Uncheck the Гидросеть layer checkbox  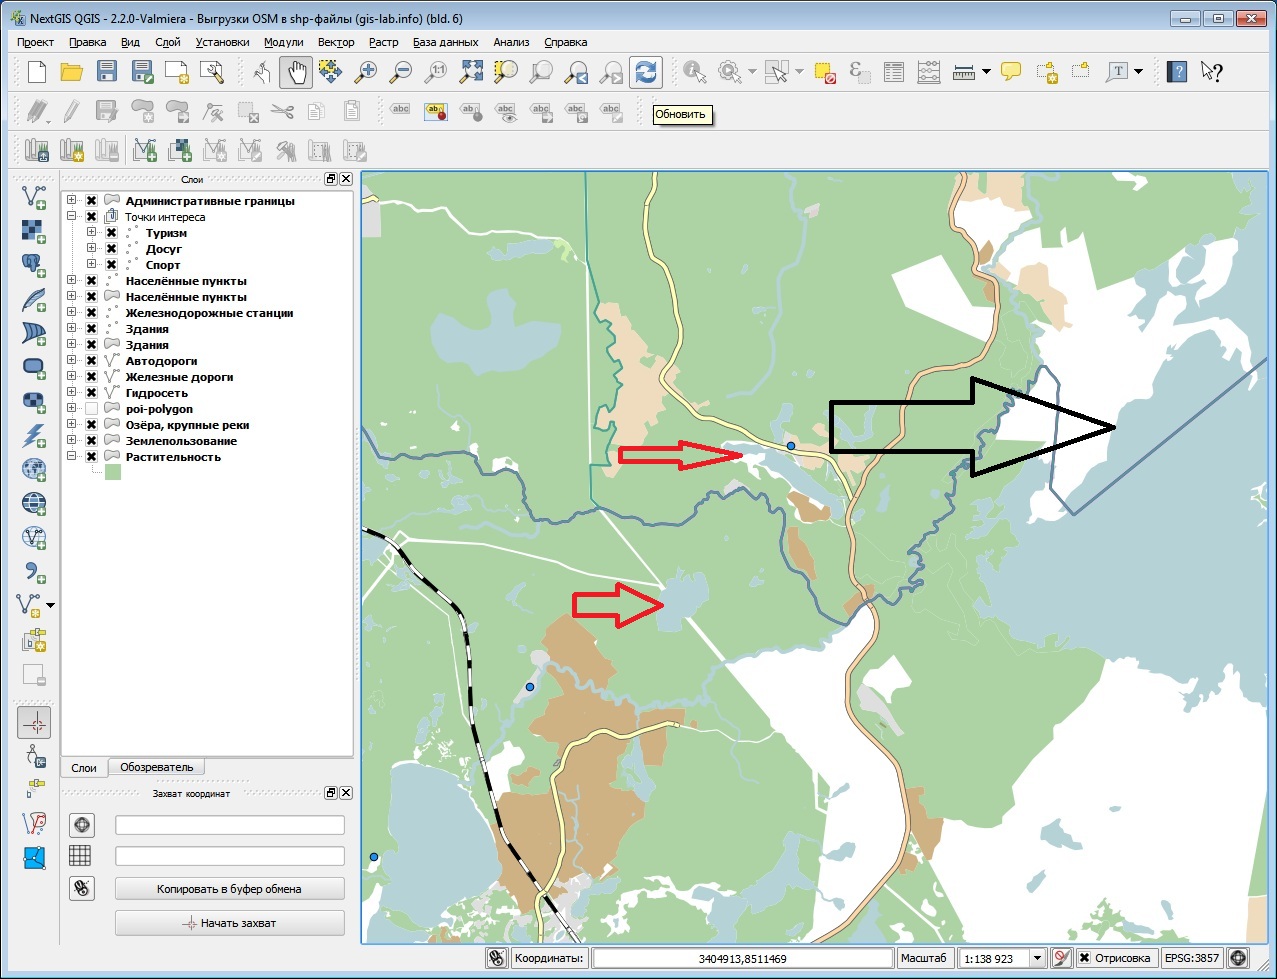pyautogui.click(x=91, y=392)
